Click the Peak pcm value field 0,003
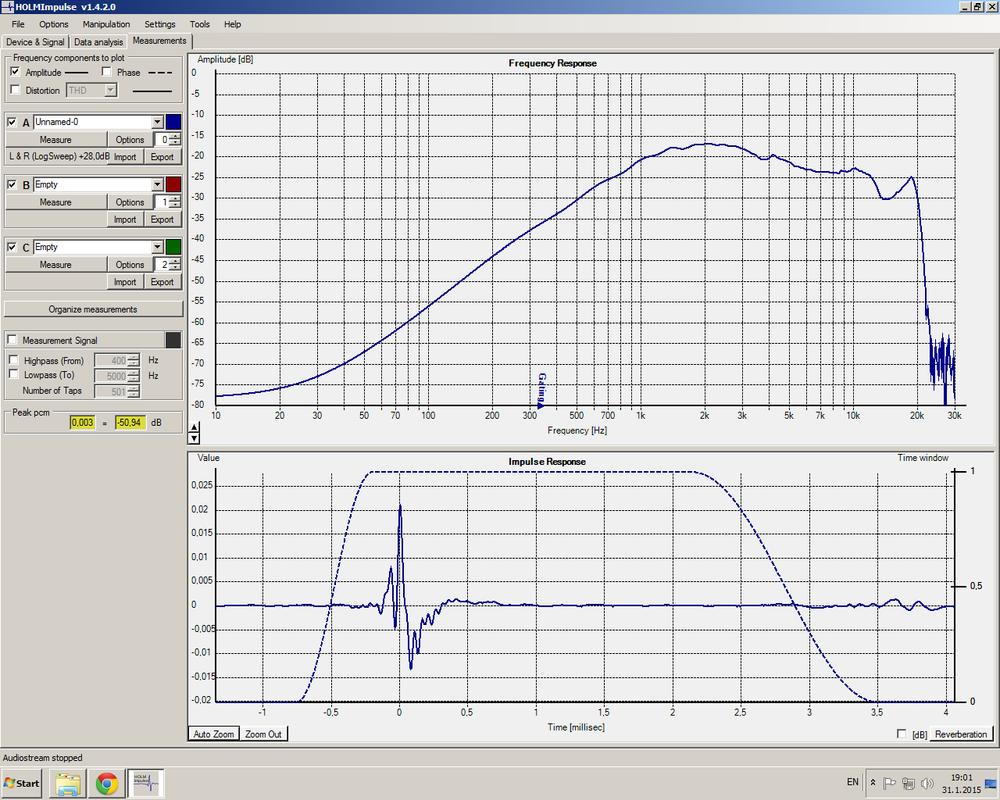 (82, 422)
